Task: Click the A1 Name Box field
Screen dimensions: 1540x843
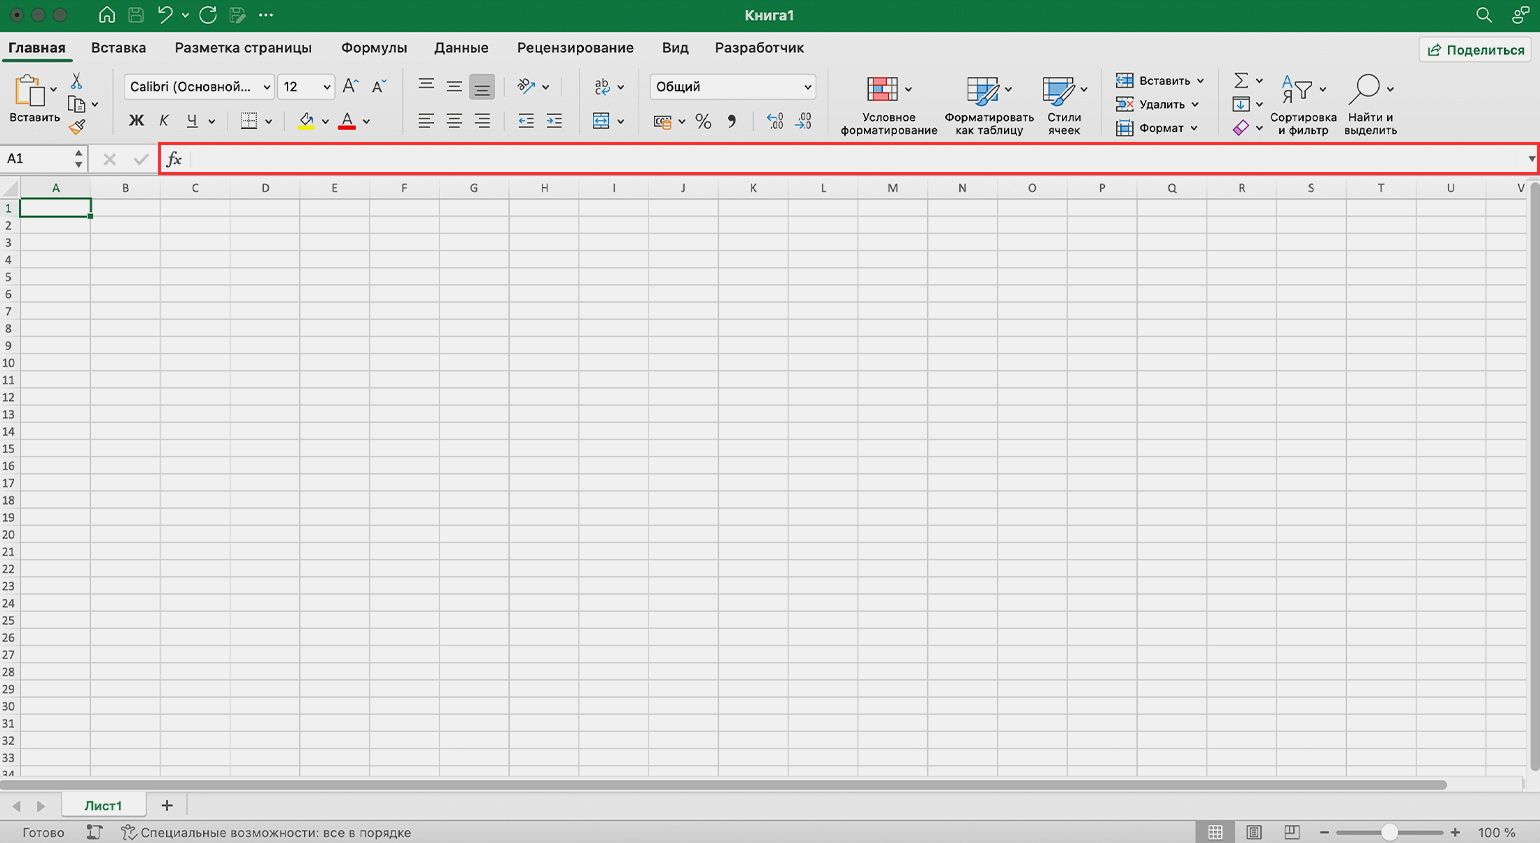Action: pos(38,159)
